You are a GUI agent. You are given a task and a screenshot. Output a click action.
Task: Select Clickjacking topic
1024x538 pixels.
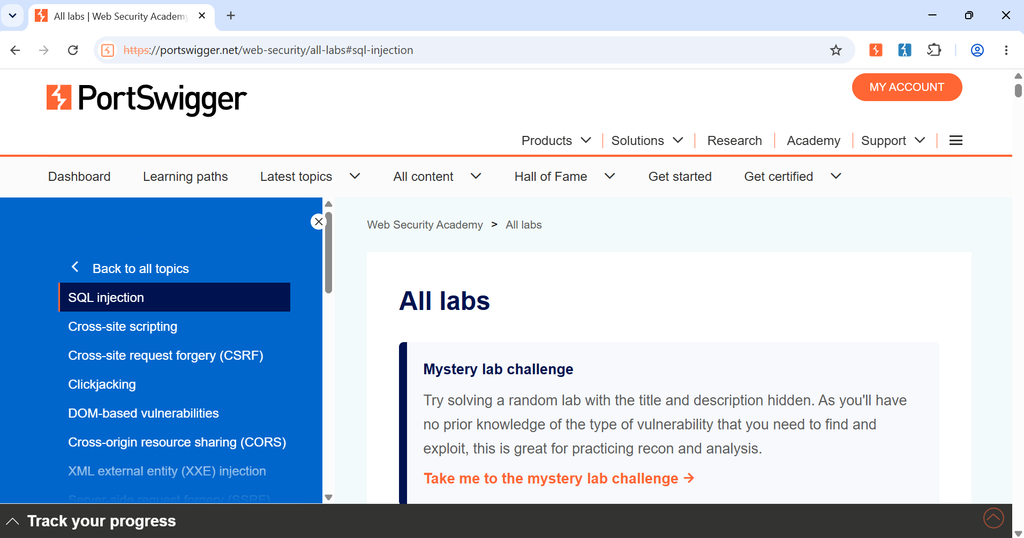coord(102,385)
